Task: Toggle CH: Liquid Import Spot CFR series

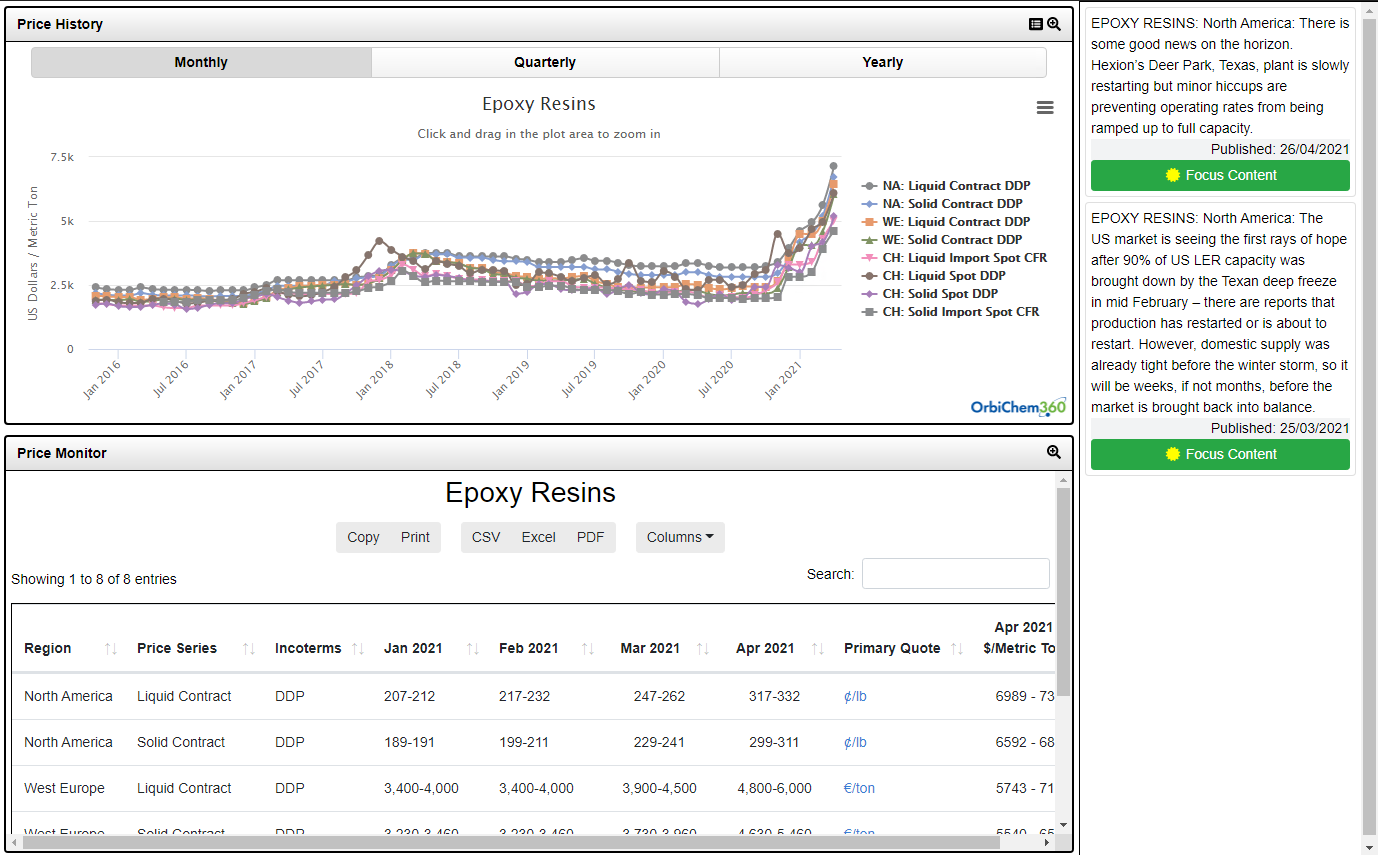Action: coord(954,258)
